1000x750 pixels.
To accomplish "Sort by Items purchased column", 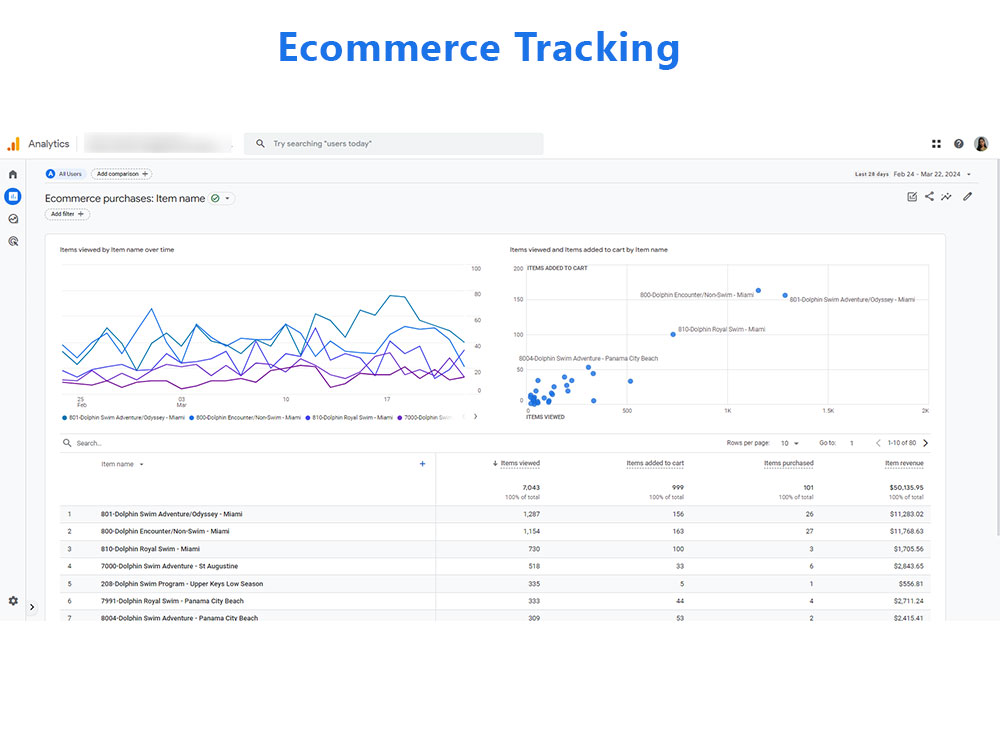I will point(789,463).
